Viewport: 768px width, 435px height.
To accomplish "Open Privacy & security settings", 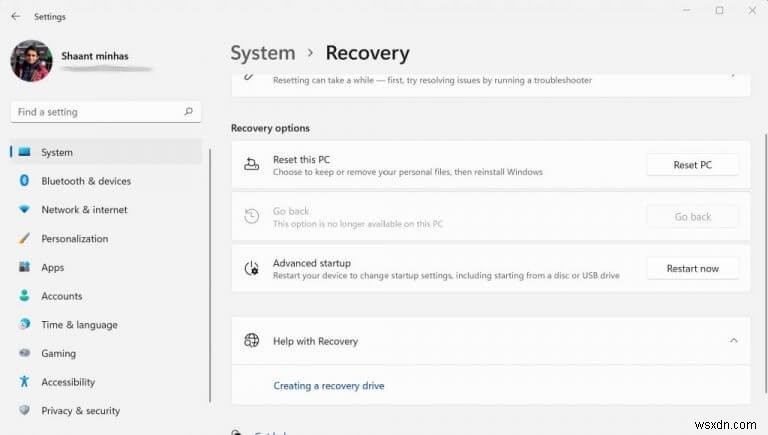I will 106,411.
